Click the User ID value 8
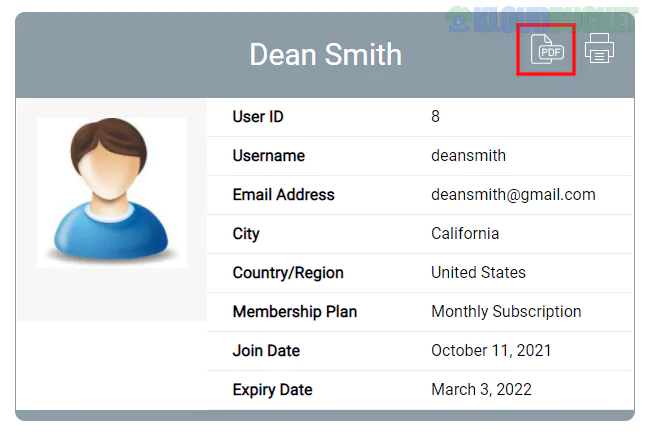The width and height of the screenshot is (646, 432). tap(435, 117)
